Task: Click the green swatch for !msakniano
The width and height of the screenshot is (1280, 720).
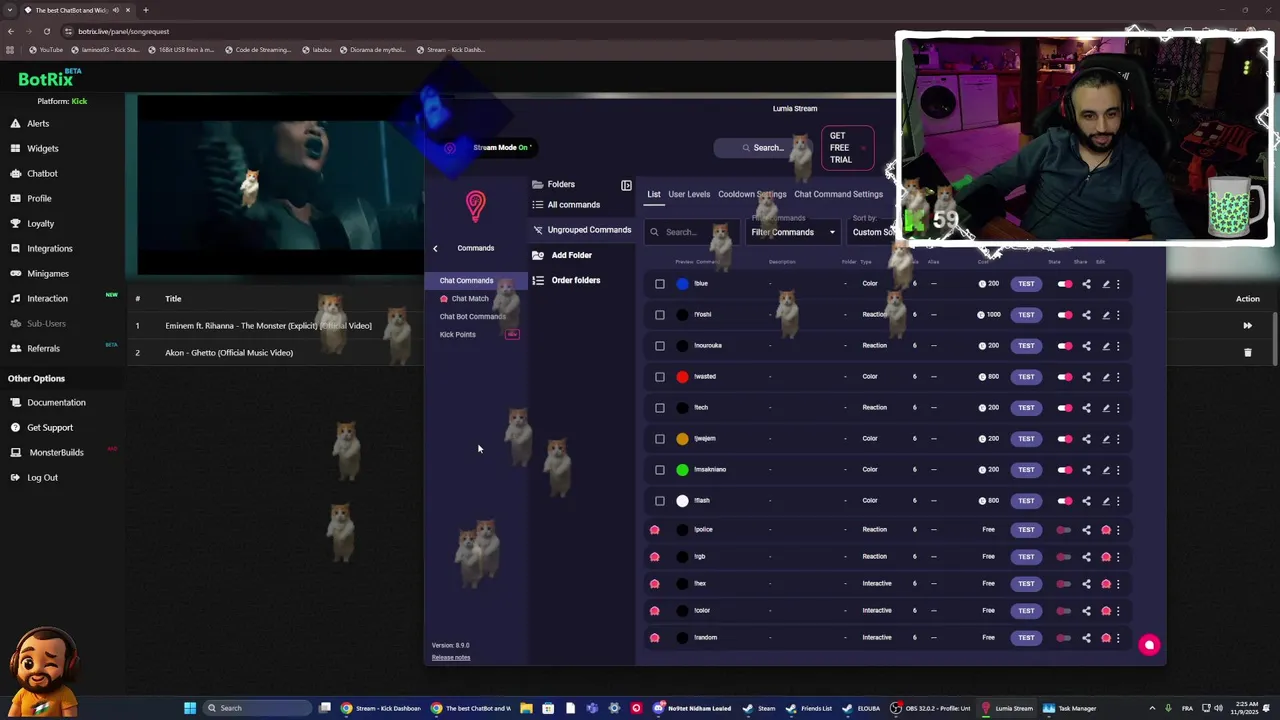Action: pos(682,470)
